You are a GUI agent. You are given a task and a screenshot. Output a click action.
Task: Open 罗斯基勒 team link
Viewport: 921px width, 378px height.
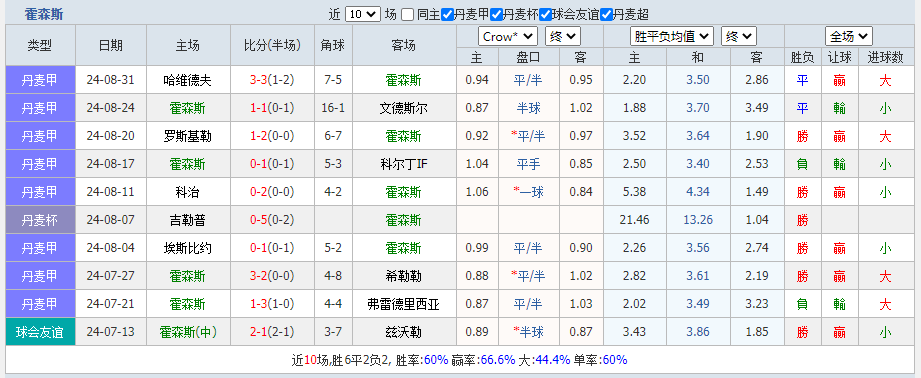pos(187,137)
